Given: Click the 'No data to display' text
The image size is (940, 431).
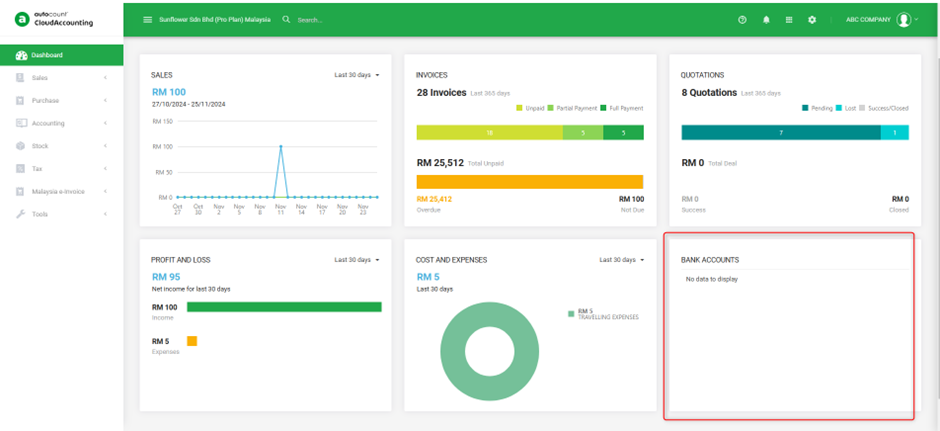Looking at the screenshot, I should [x=712, y=279].
